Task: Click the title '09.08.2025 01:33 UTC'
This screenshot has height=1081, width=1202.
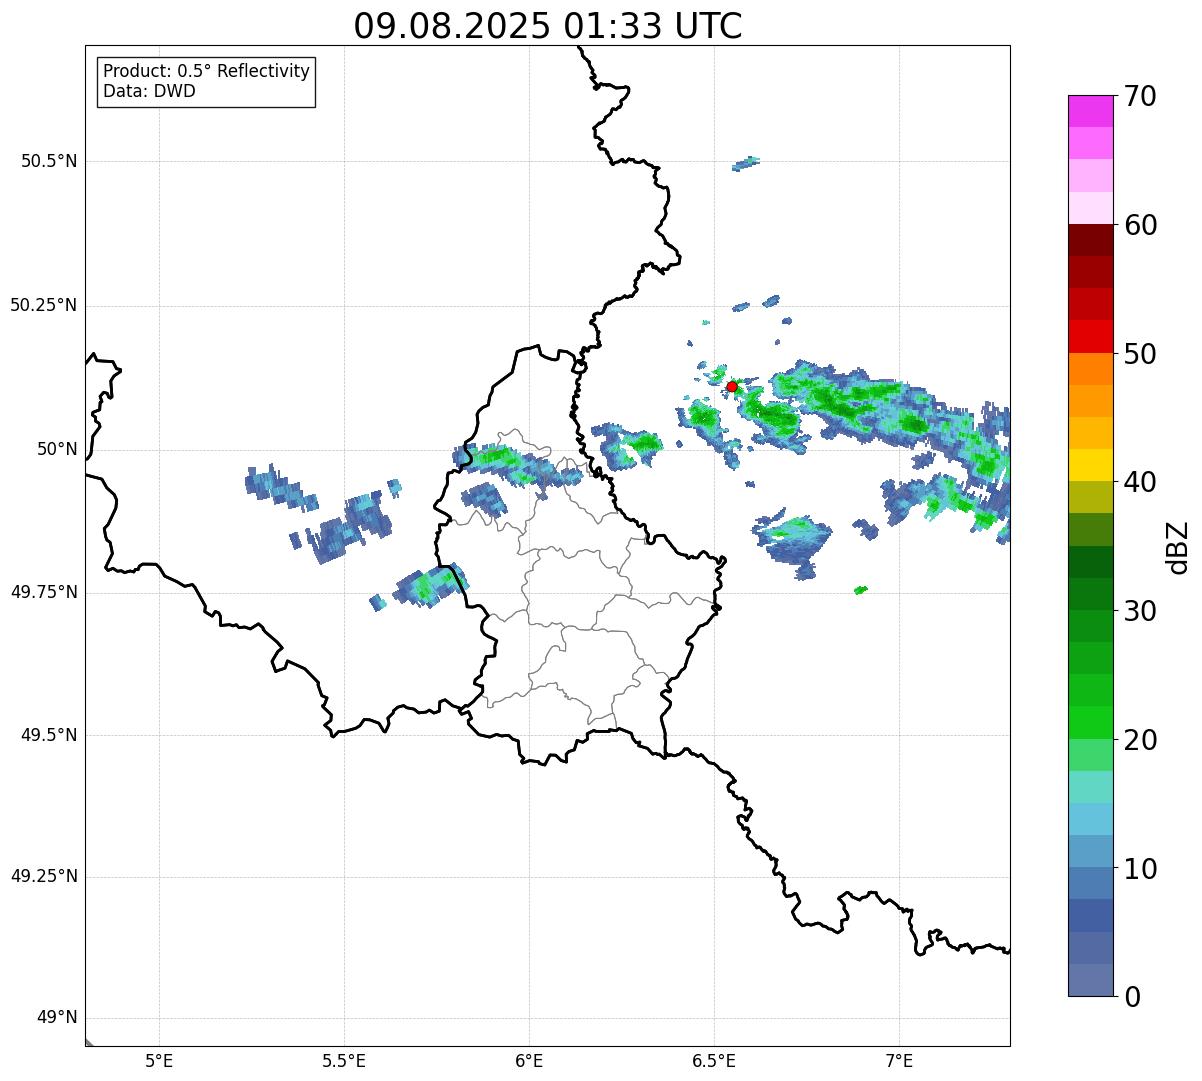Action: point(548,26)
